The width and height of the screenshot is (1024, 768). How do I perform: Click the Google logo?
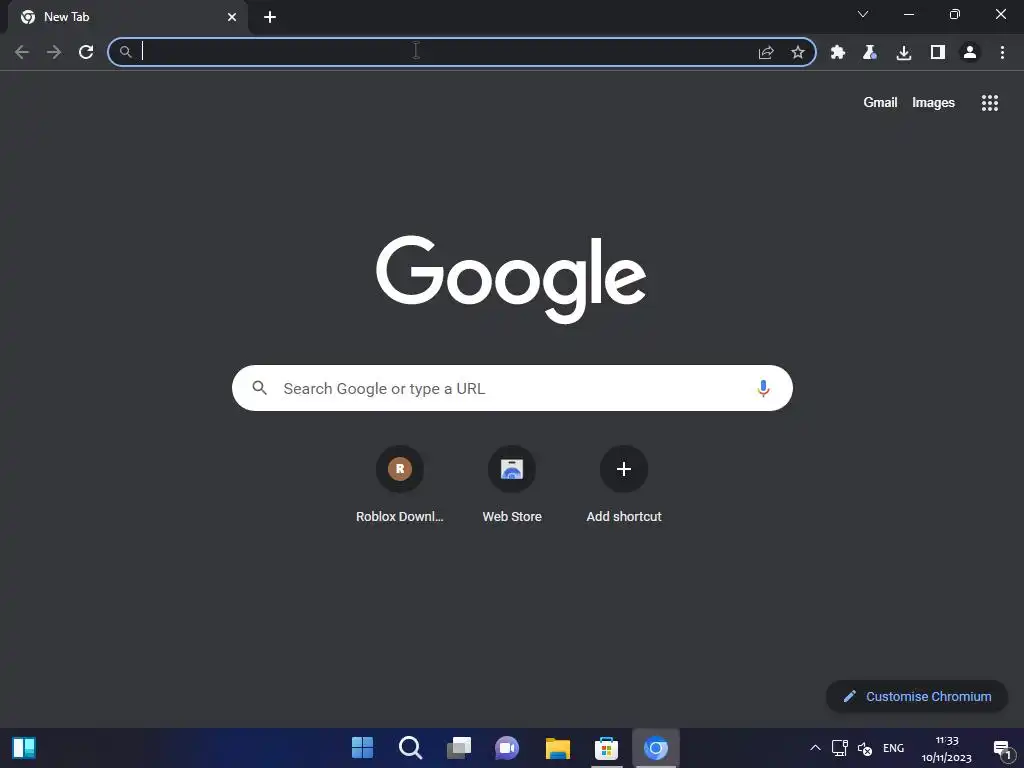[x=511, y=279]
